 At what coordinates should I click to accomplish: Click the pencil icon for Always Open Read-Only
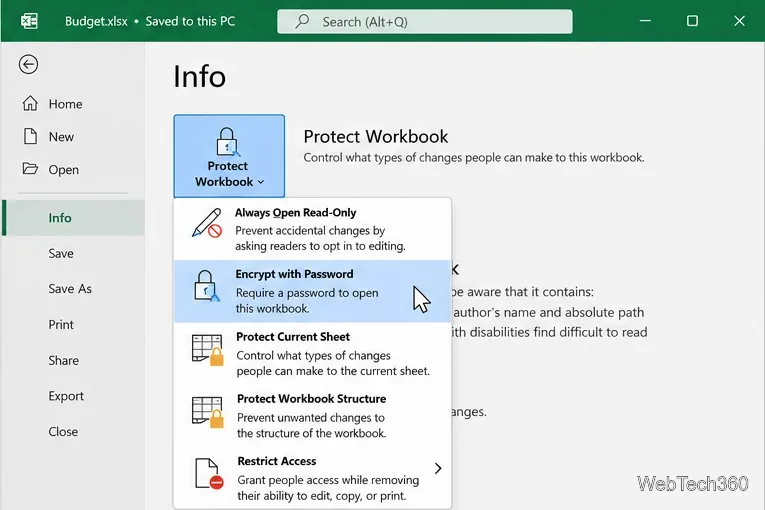click(207, 223)
